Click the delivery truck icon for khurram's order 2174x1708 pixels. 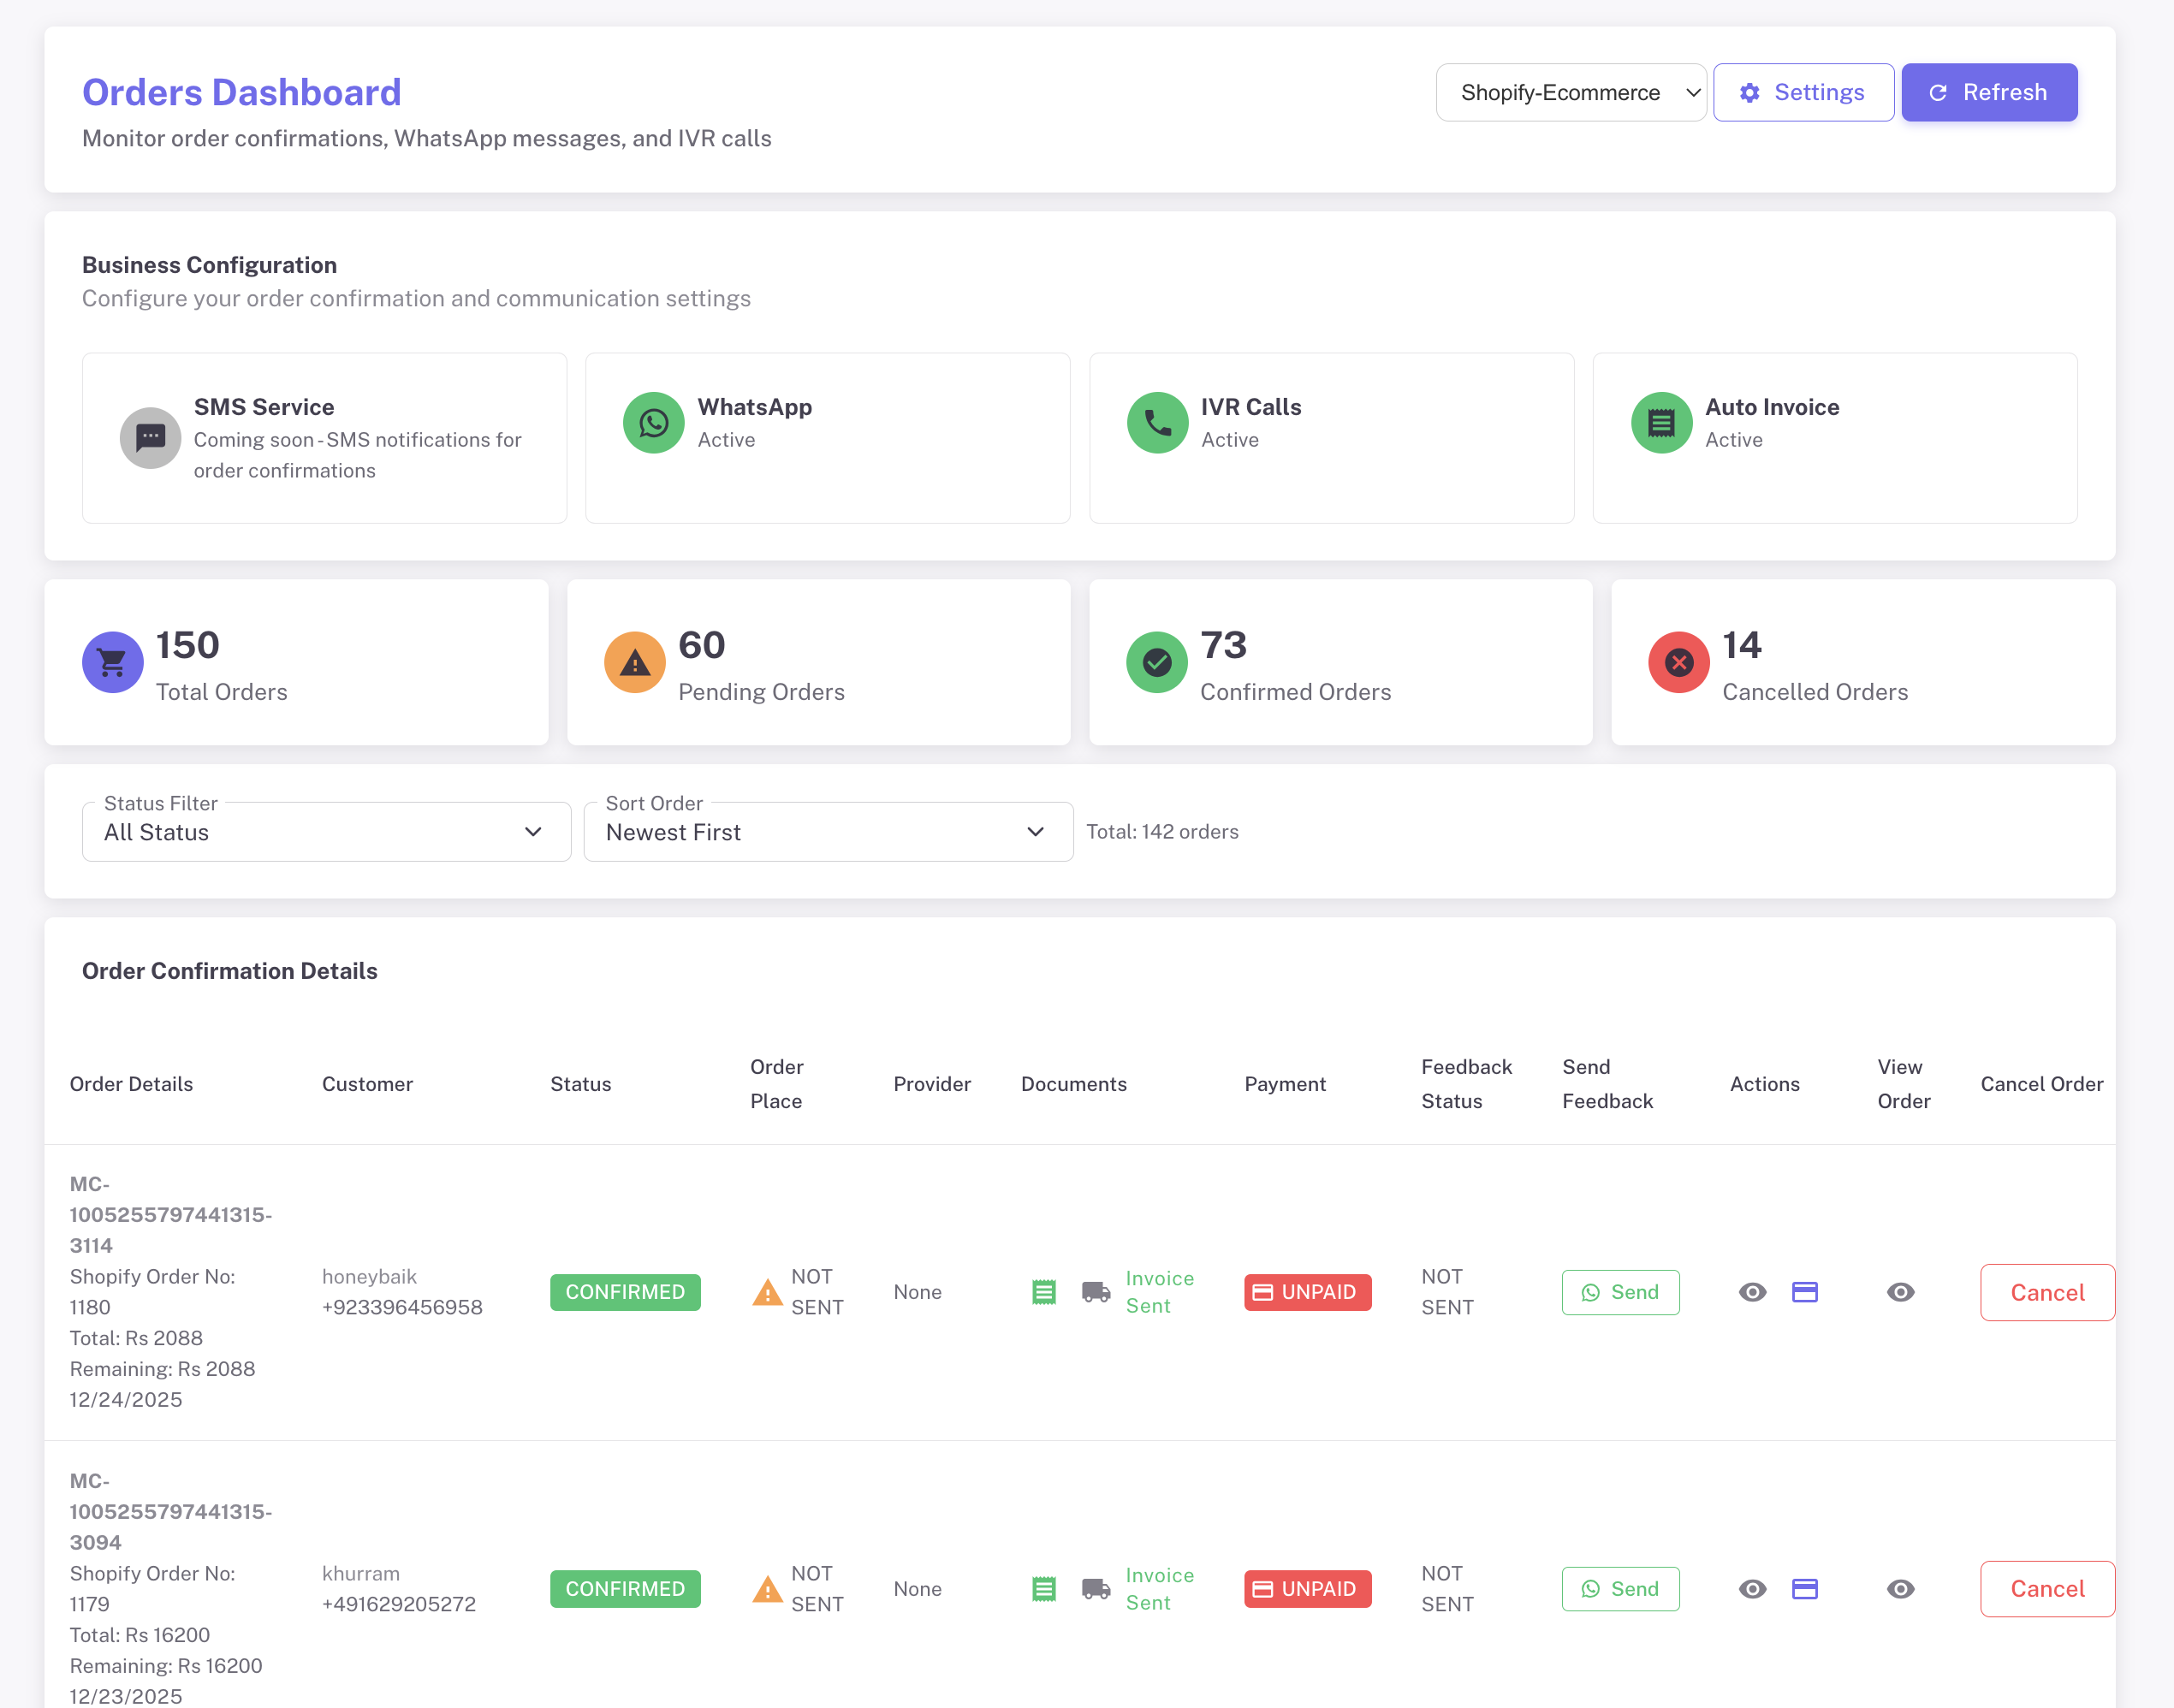pyautogui.click(x=1095, y=1588)
